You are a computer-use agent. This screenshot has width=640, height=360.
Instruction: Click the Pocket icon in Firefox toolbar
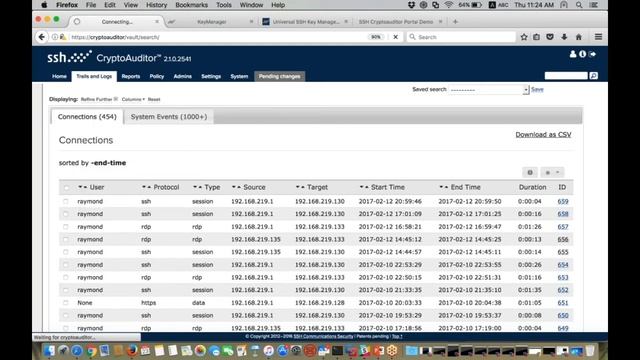pyautogui.click(x=550, y=37)
